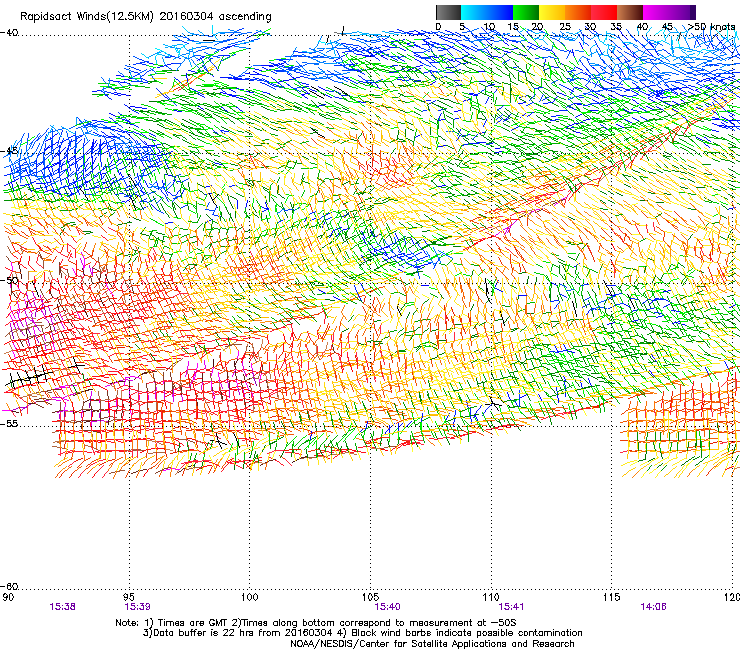Click the '-55' latitude axis label
Image resolution: width=740 pixels, height=650 pixels.
(x=9, y=424)
